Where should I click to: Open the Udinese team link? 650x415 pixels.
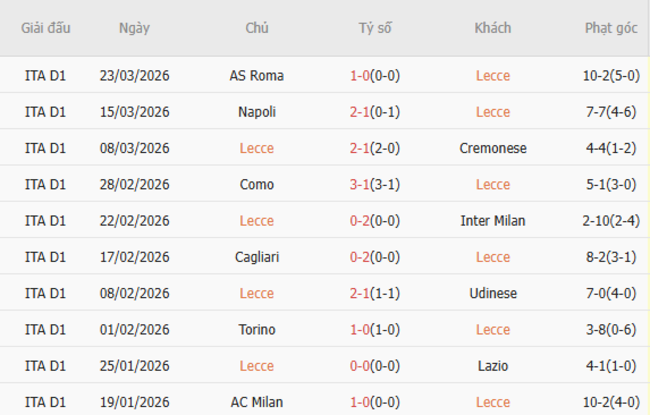coord(493,293)
